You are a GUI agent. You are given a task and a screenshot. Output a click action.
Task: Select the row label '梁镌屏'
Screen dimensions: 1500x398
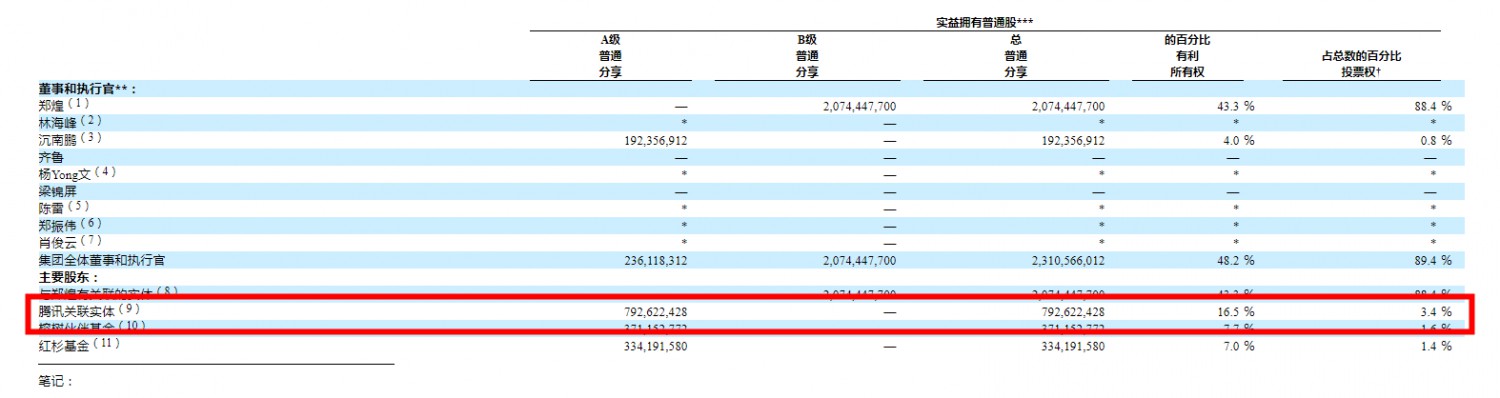click(x=57, y=191)
